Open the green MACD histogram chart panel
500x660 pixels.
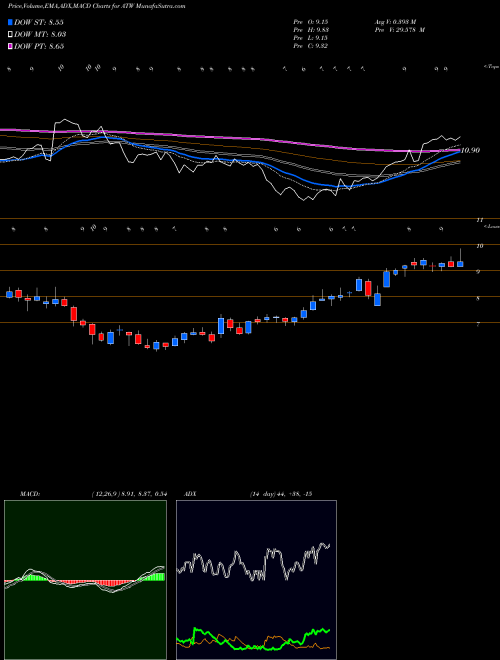(x=85, y=580)
